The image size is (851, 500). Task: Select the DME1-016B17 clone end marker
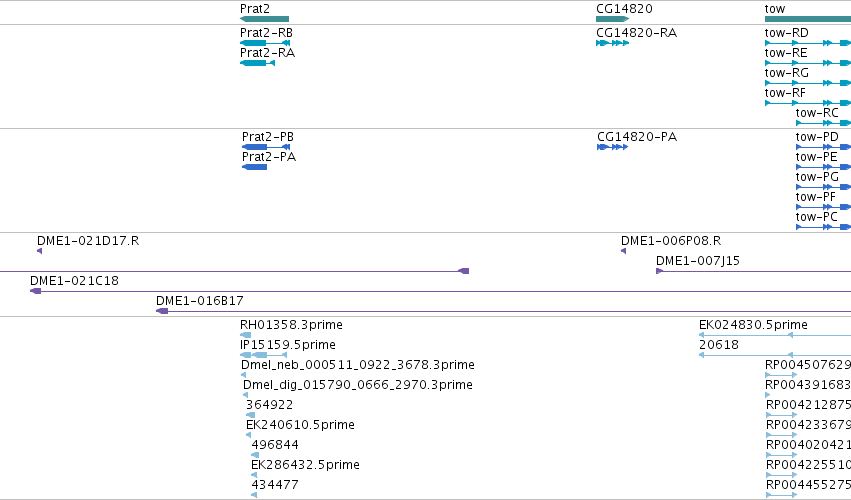[162, 311]
